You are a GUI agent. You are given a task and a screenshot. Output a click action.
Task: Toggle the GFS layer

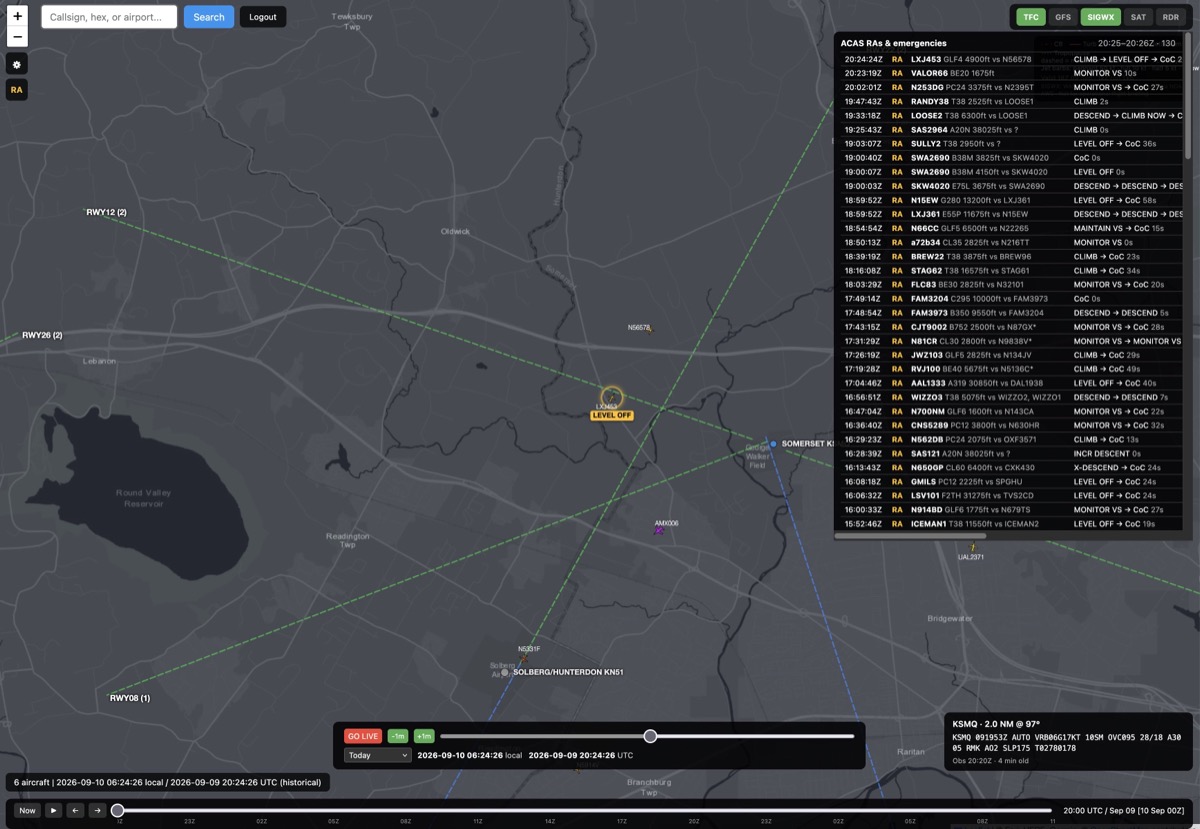1063,17
